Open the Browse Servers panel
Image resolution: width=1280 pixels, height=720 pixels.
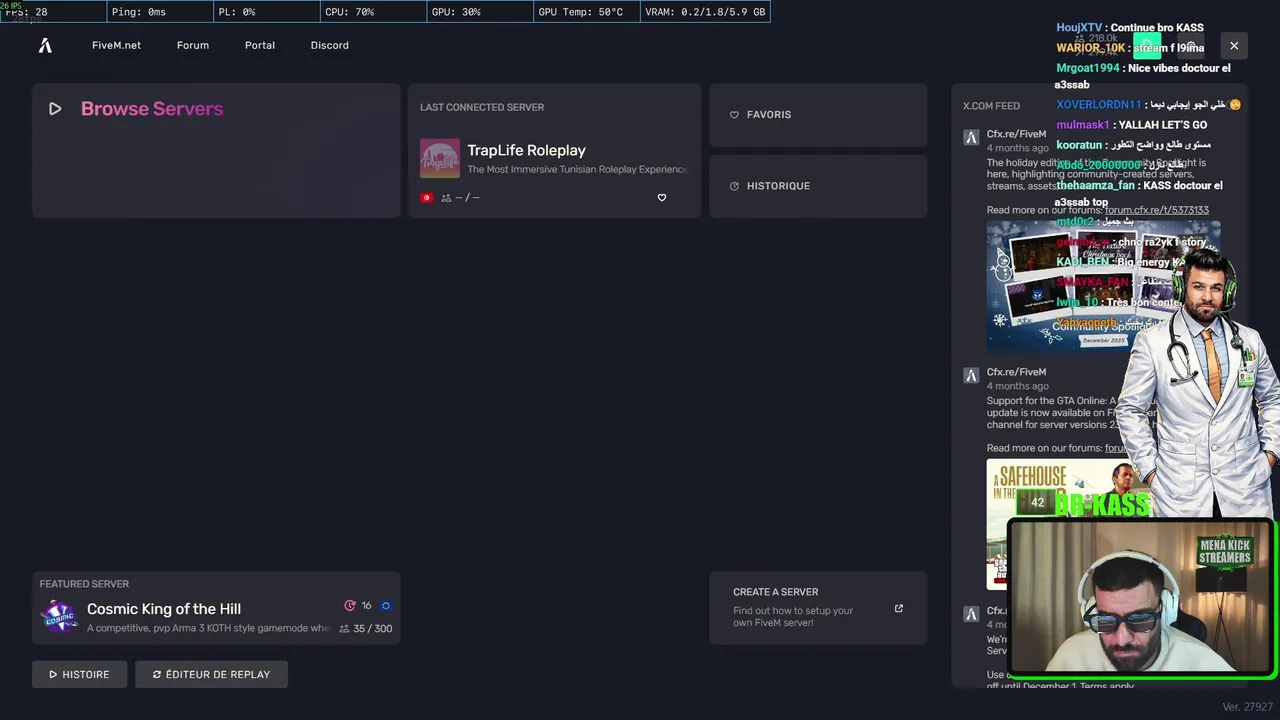[216, 151]
